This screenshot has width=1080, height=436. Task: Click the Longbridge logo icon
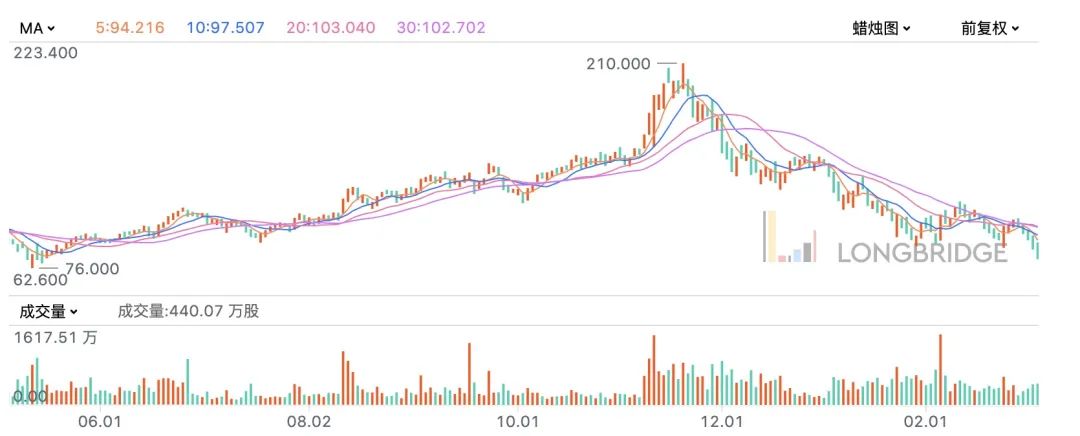789,238
